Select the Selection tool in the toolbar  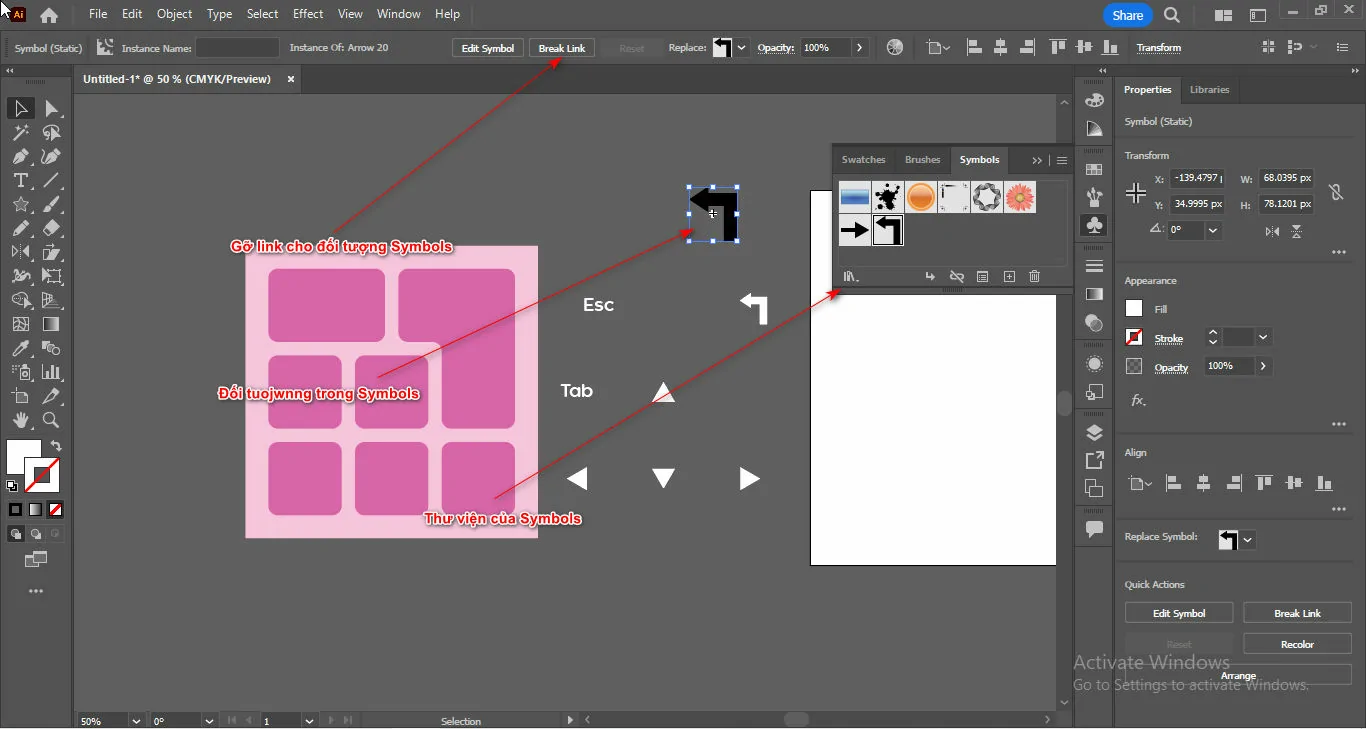20,108
